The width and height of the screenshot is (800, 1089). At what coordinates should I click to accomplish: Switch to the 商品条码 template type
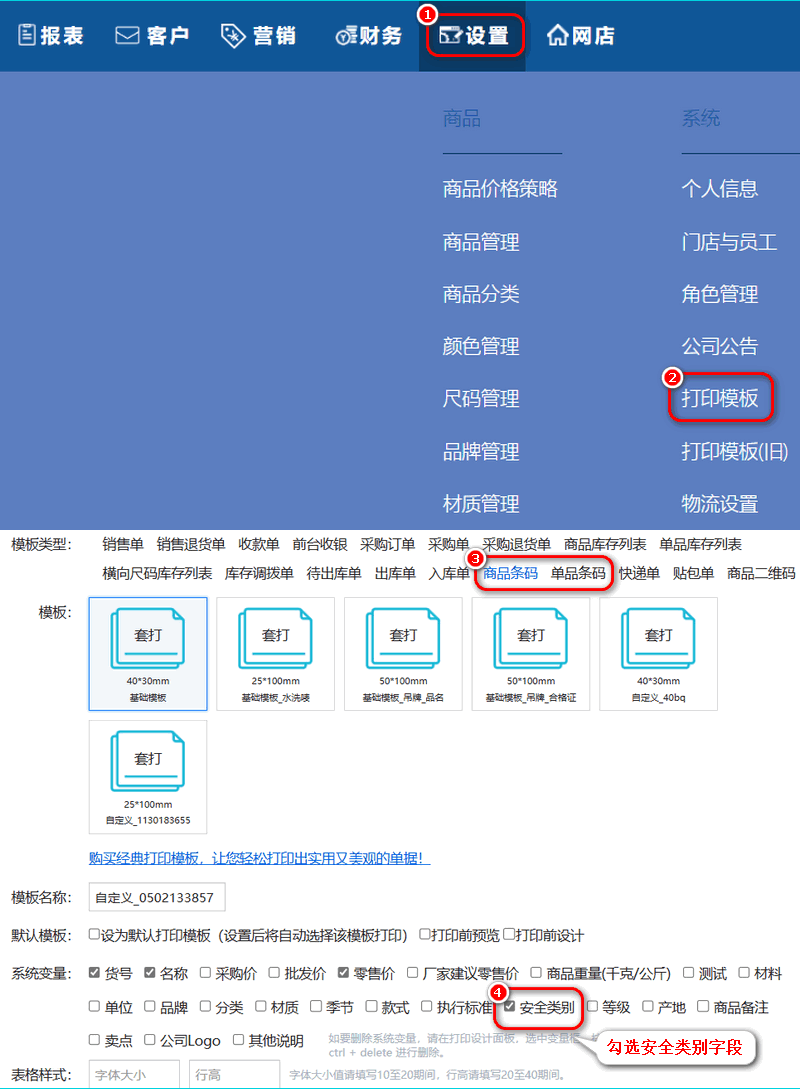510,573
